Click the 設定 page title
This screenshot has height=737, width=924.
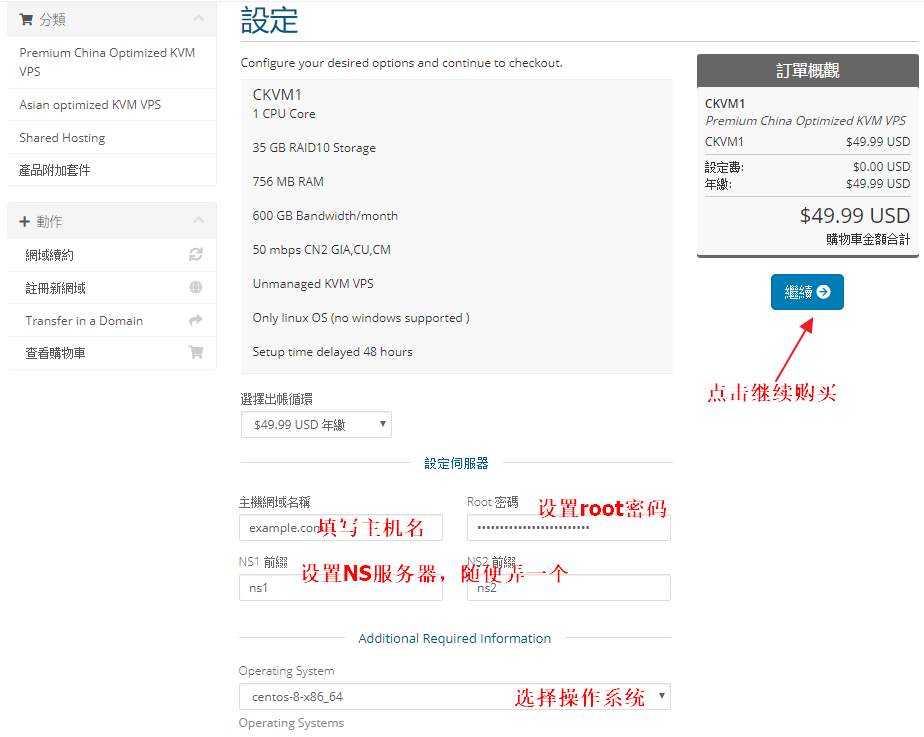point(270,21)
